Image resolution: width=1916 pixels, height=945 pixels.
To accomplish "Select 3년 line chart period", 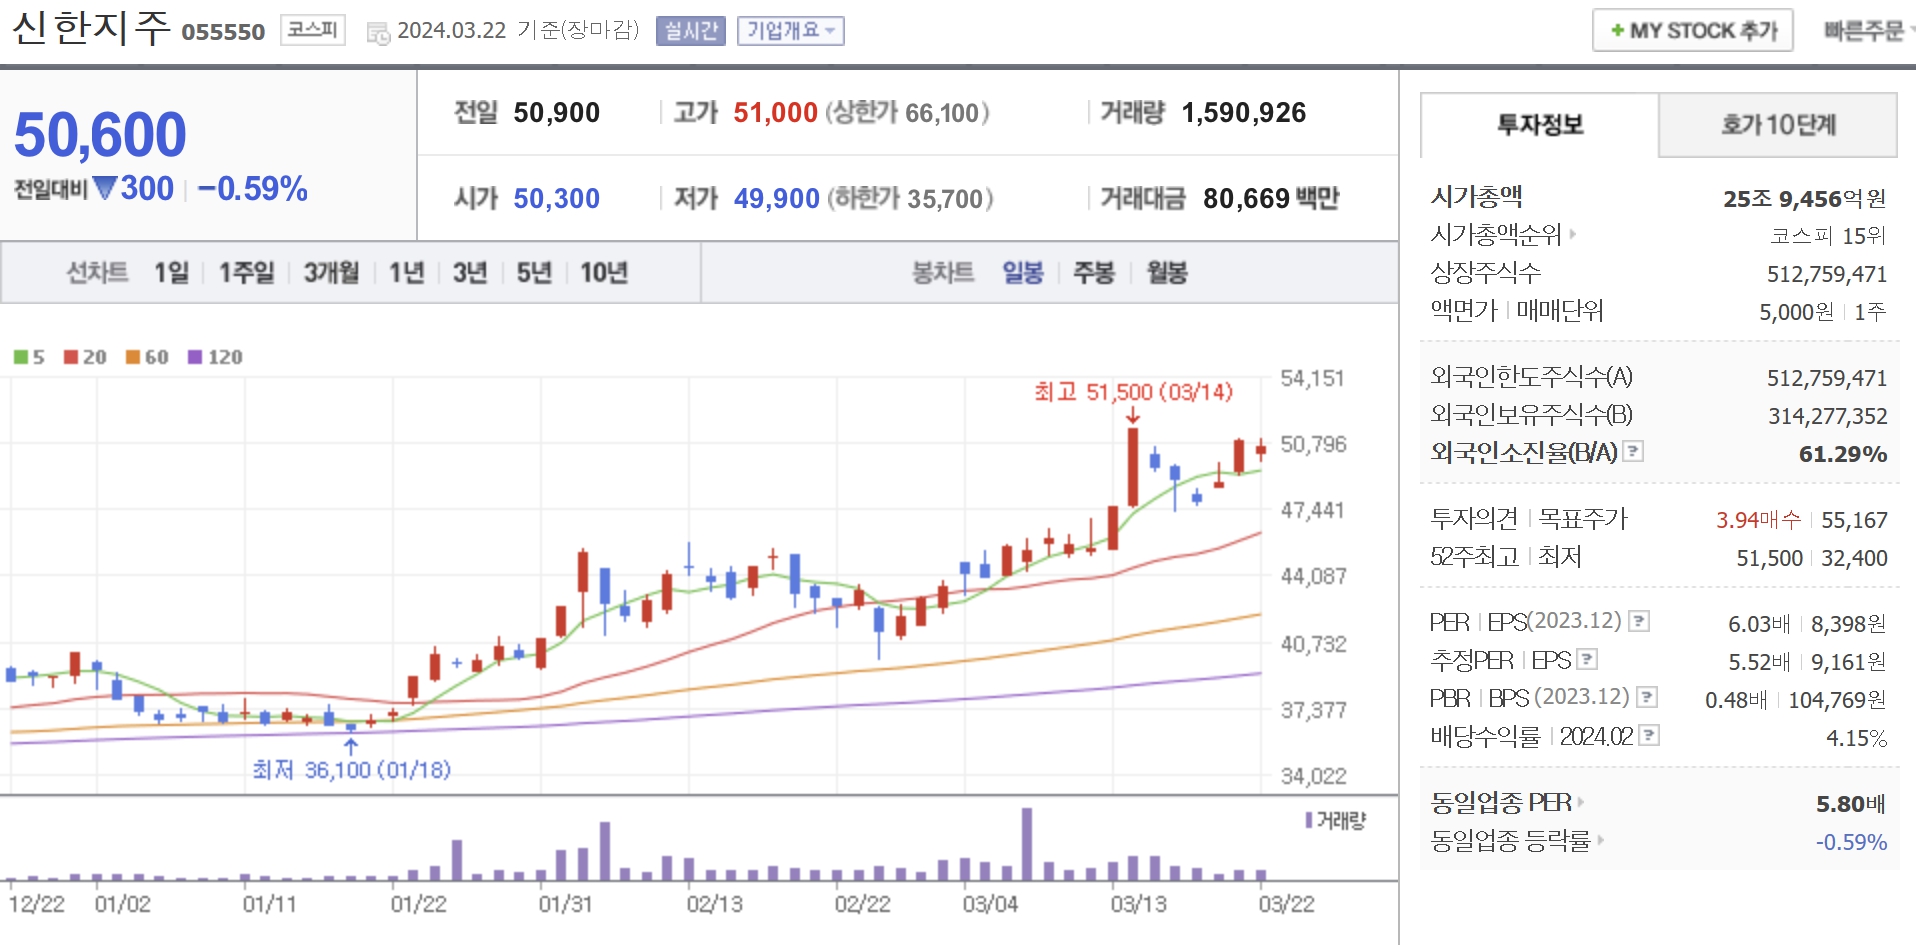I will click(470, 272).
